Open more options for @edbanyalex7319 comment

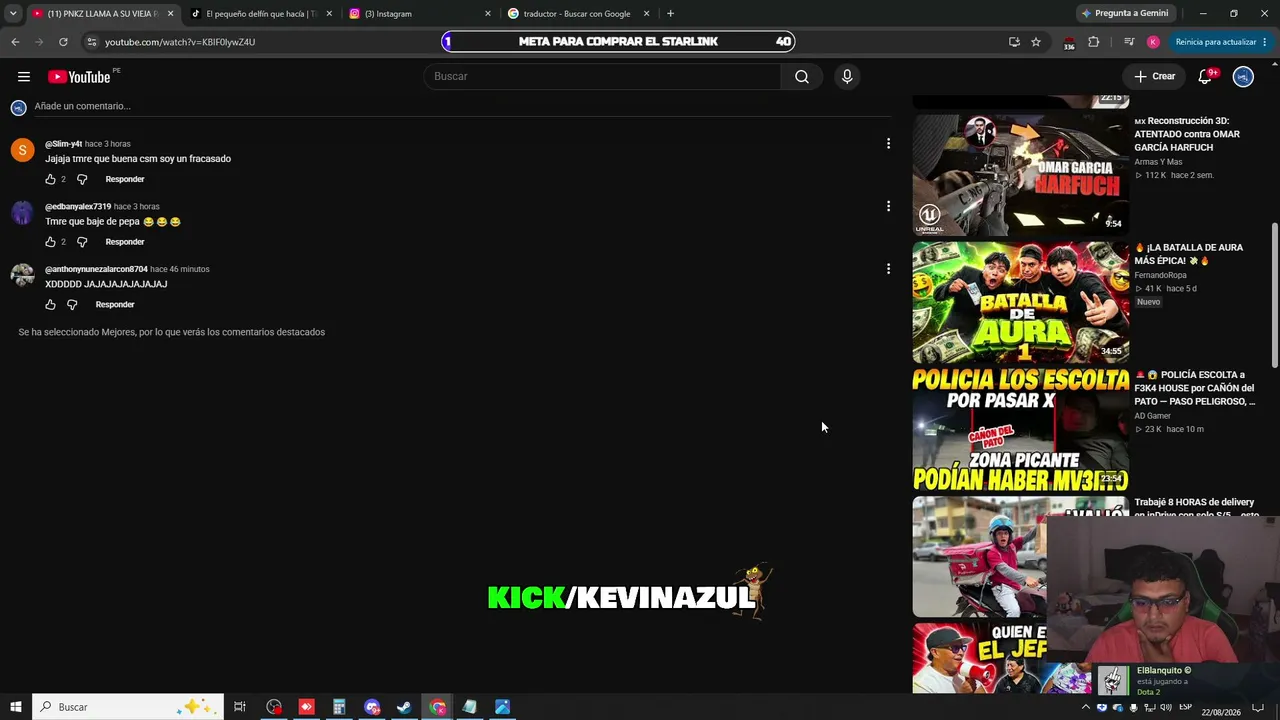[x=888, y=207]
